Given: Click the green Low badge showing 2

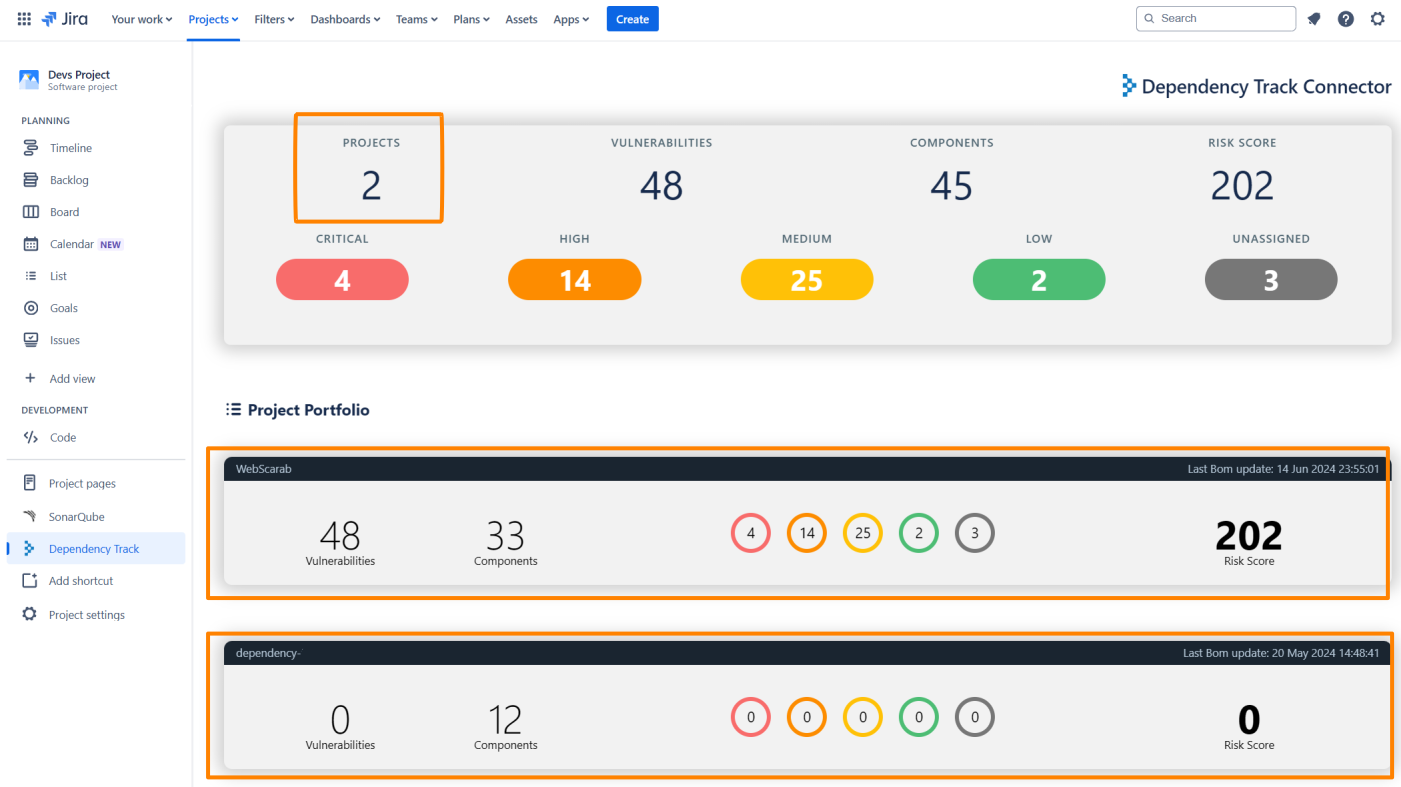Looking at the screenshot, I should tap(1039, 279).
